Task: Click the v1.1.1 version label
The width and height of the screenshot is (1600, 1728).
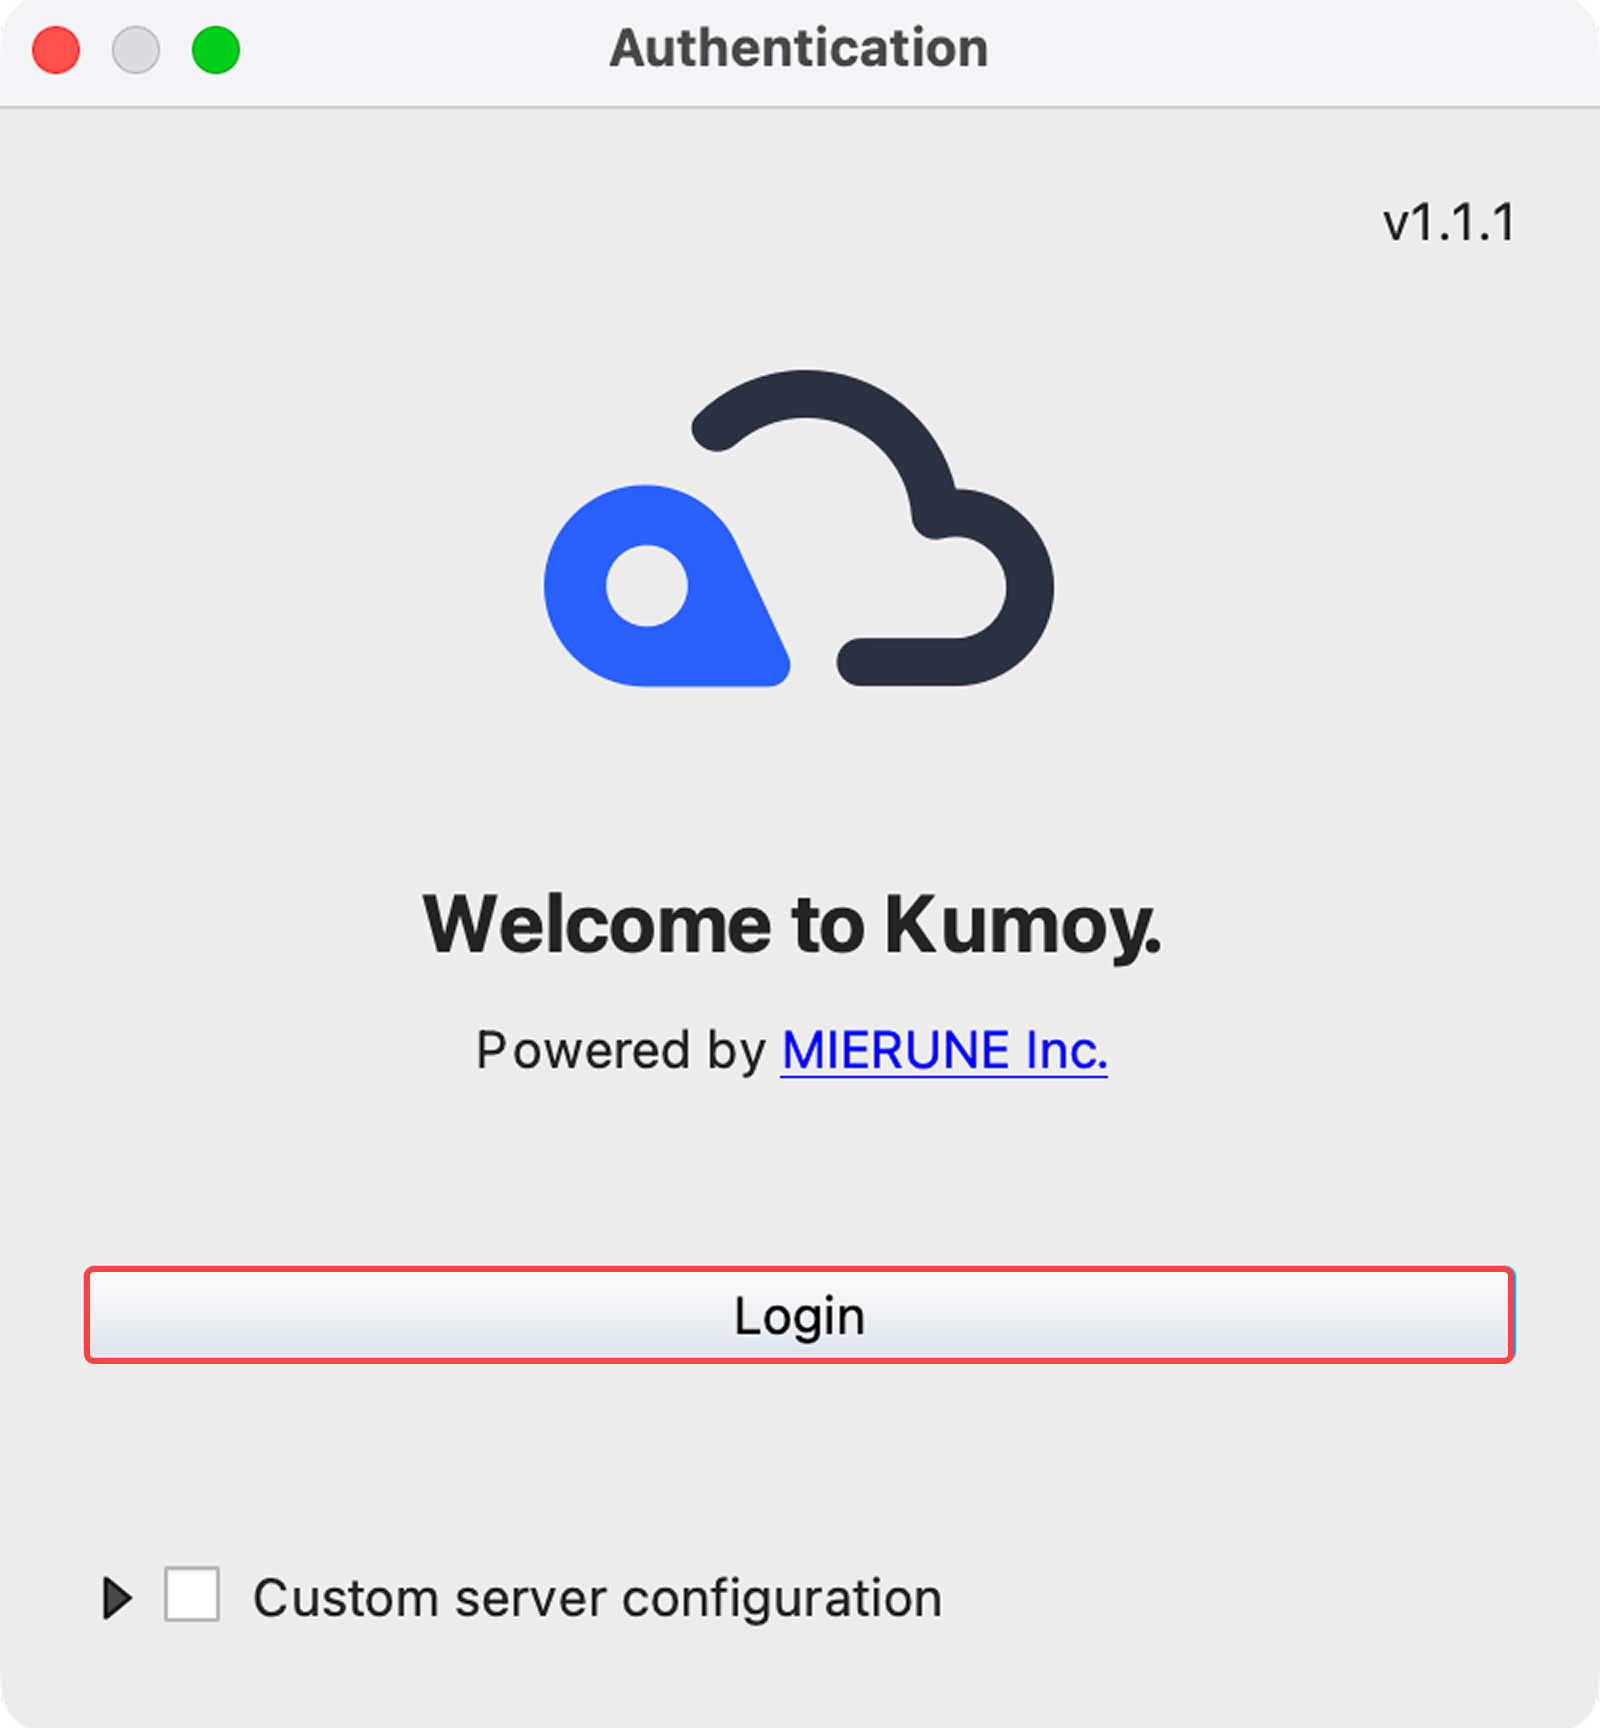Action: point(1448,220)
